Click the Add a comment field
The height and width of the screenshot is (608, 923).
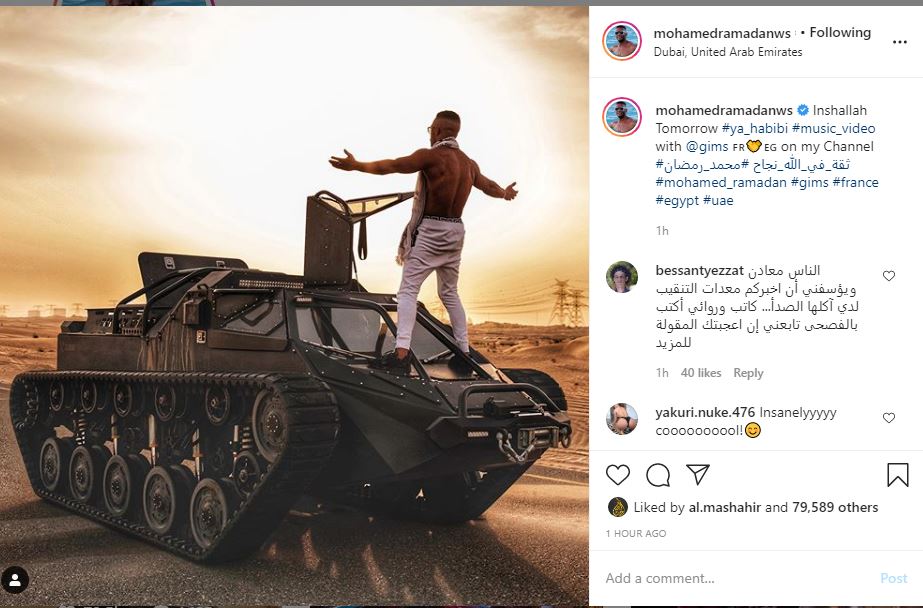pos(736,578)
